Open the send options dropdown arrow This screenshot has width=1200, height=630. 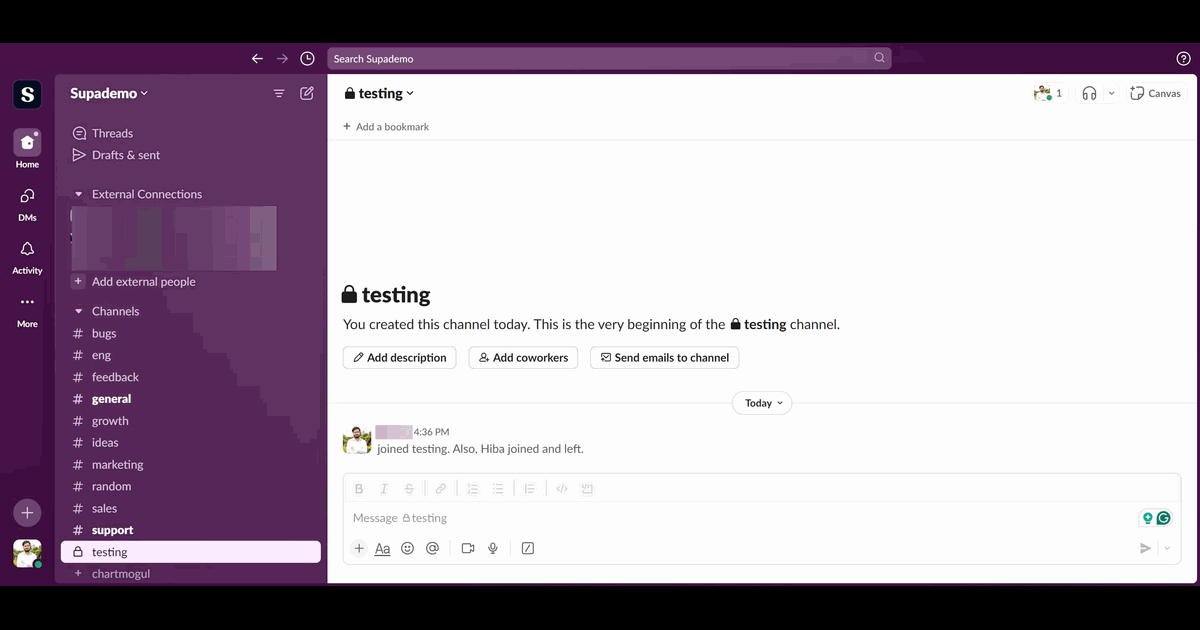(1167, 548)
